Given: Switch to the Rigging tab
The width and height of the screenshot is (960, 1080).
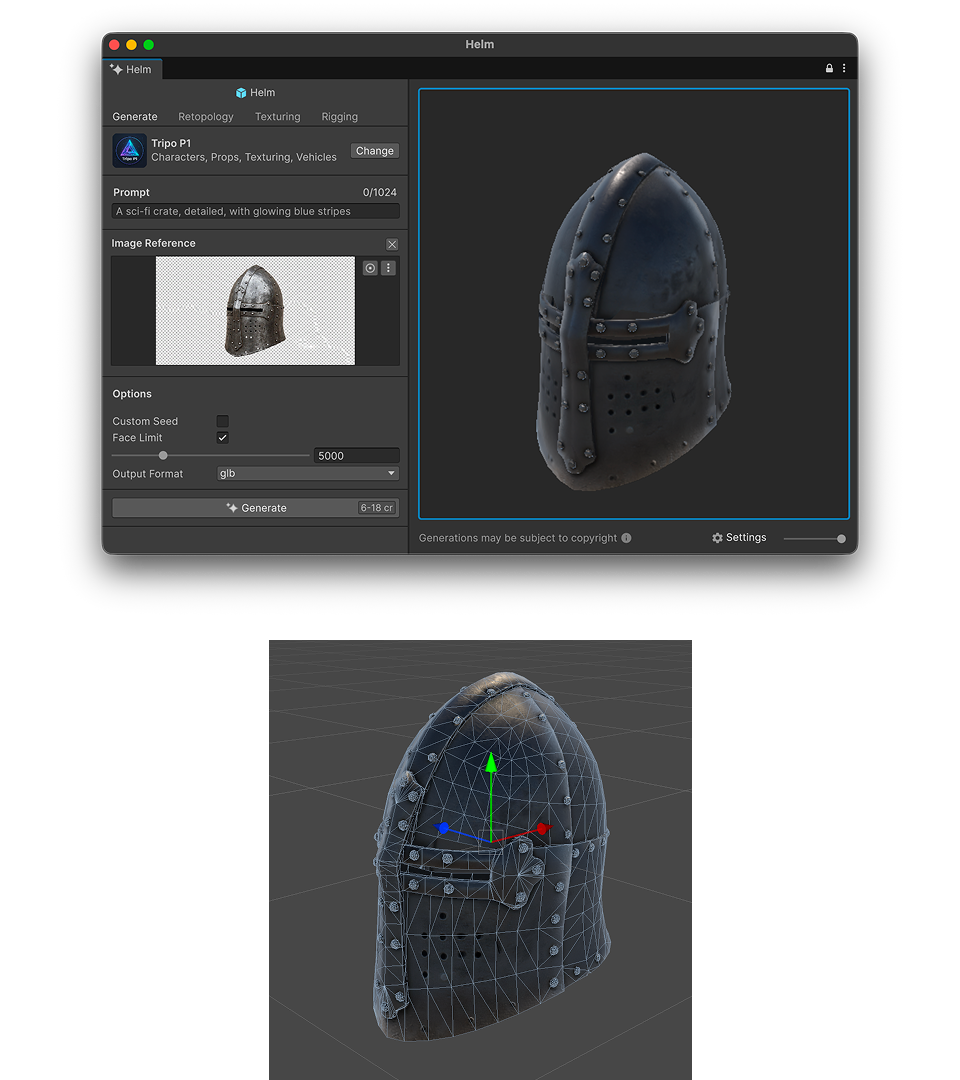Looking at the screenshot, I should (340, 116).
